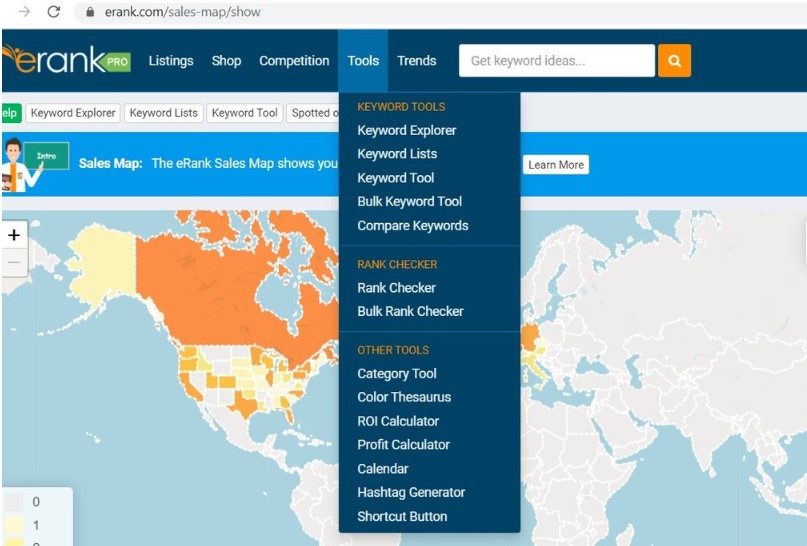The image size is (807, 546).
Task: Click the padlock site info icon
Action: pyautogui.click(x=90, y=12)
